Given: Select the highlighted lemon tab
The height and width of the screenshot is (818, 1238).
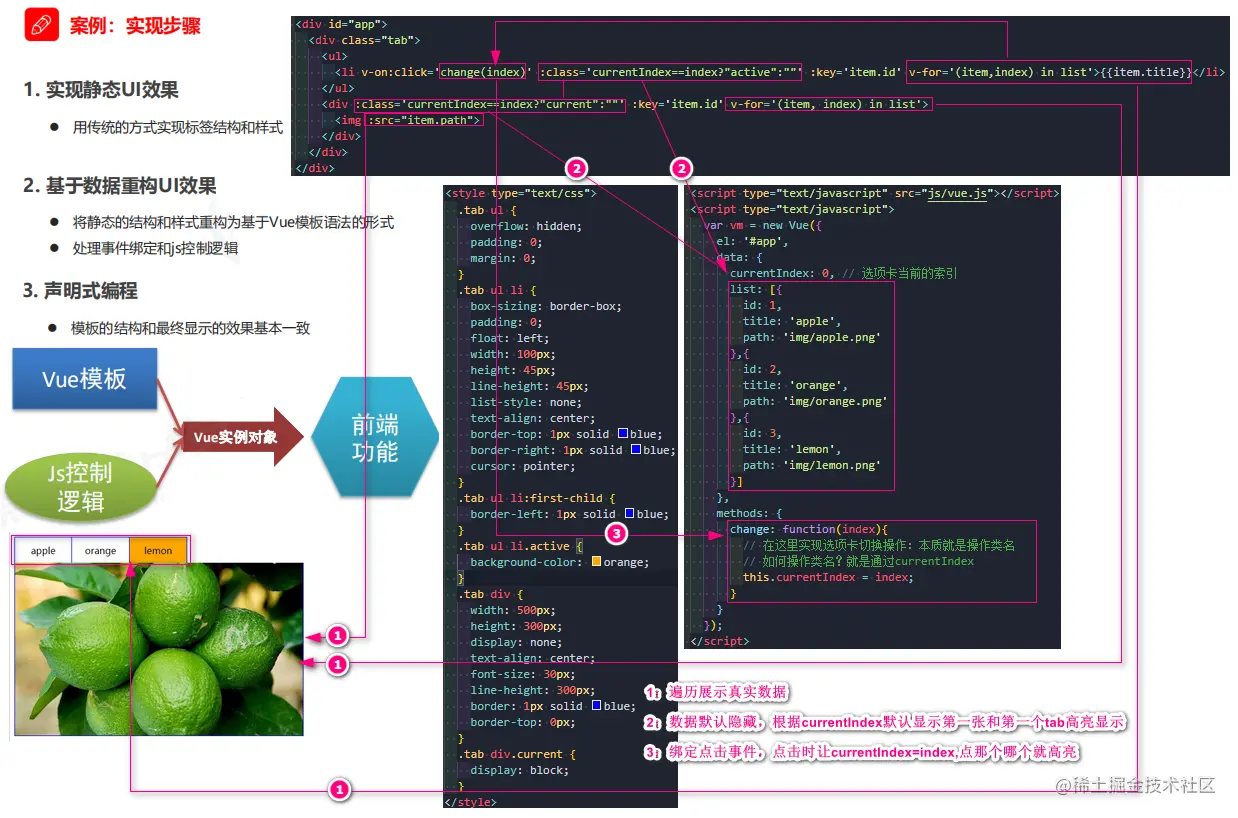Looking at the screenshot, I should click(158, 550).
